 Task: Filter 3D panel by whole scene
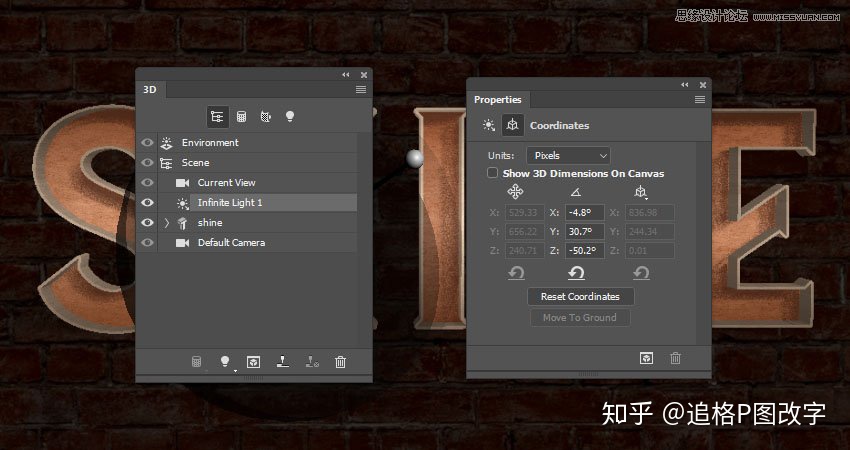217,117
